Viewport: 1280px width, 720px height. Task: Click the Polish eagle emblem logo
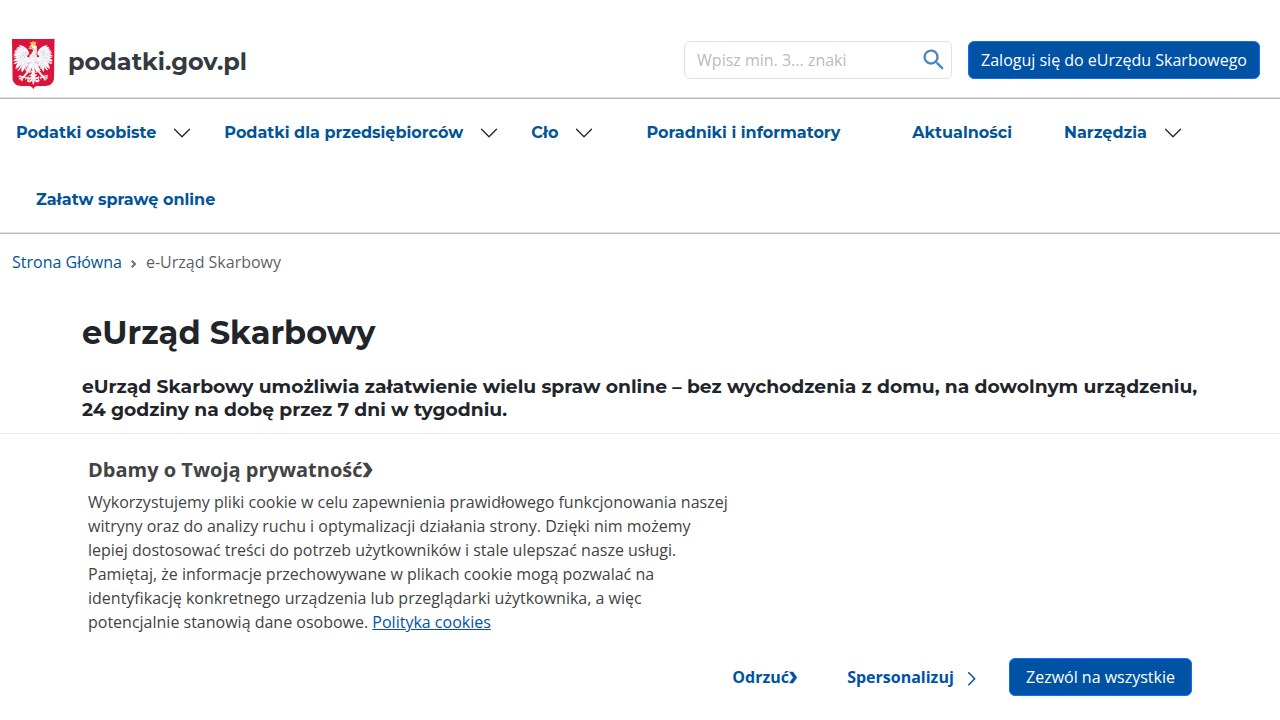33,63
